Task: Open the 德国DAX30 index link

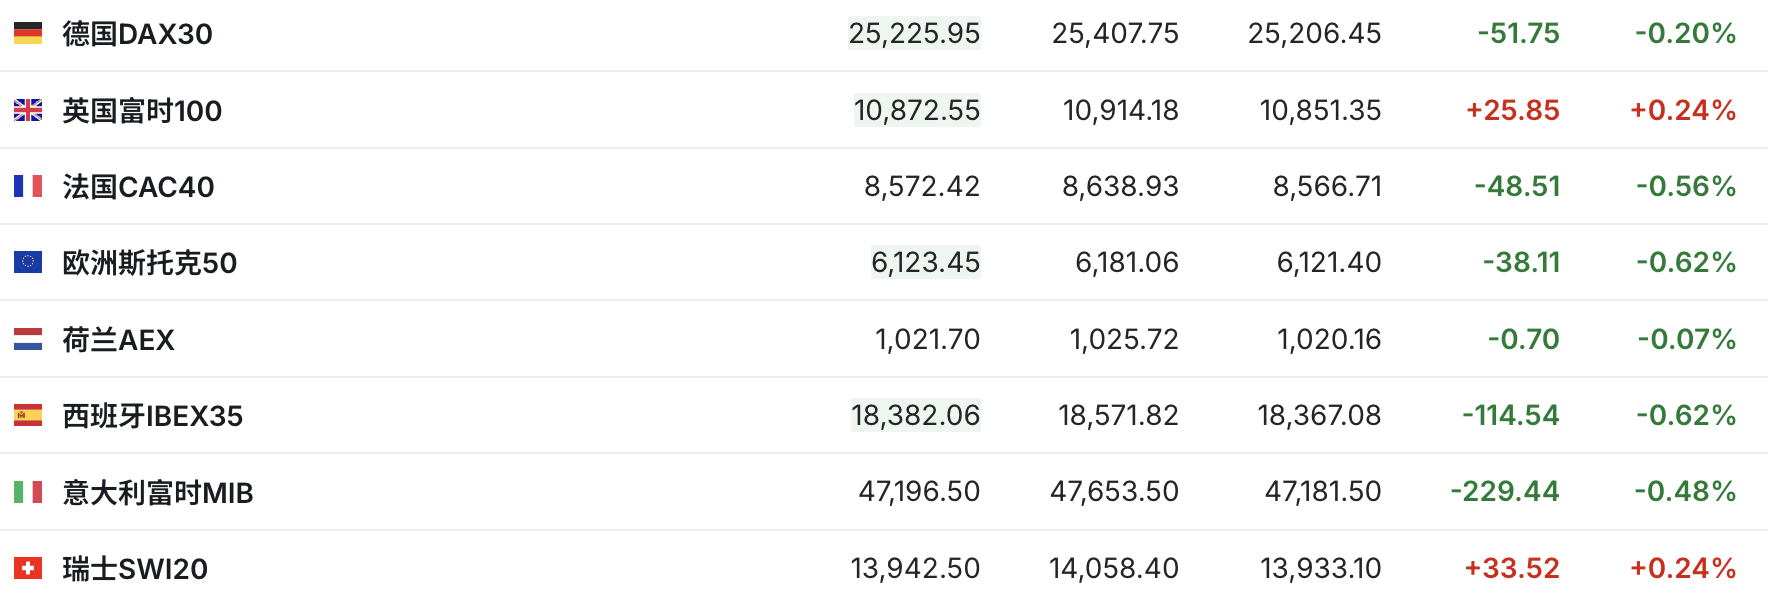Action: [137, 34]
